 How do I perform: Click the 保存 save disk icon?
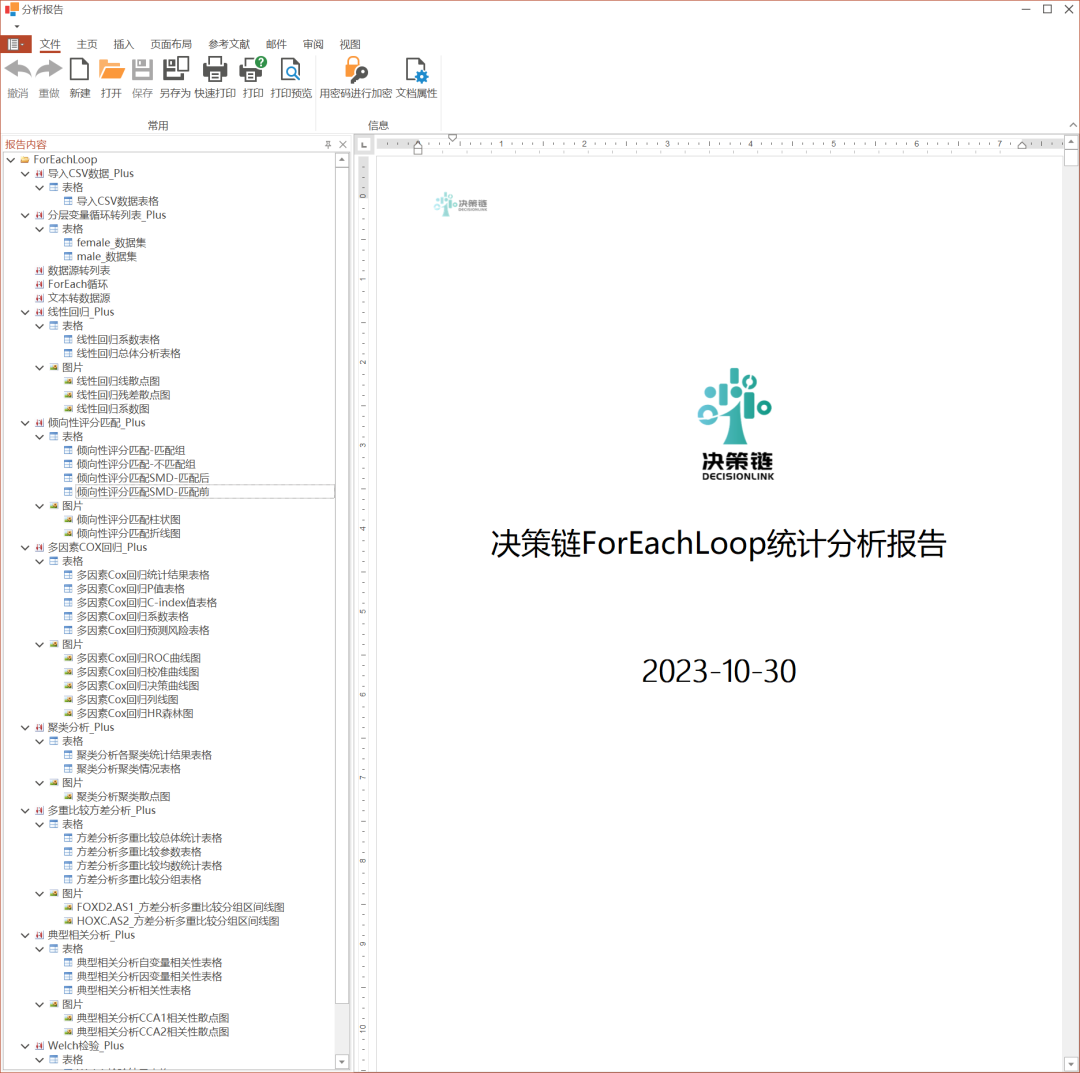(x=142, y=70)
